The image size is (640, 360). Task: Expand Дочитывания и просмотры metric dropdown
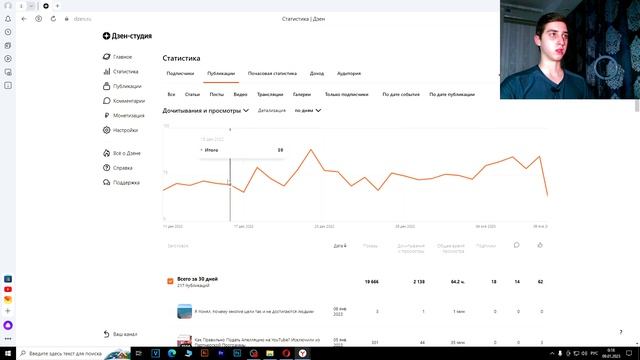click(206, 111)
